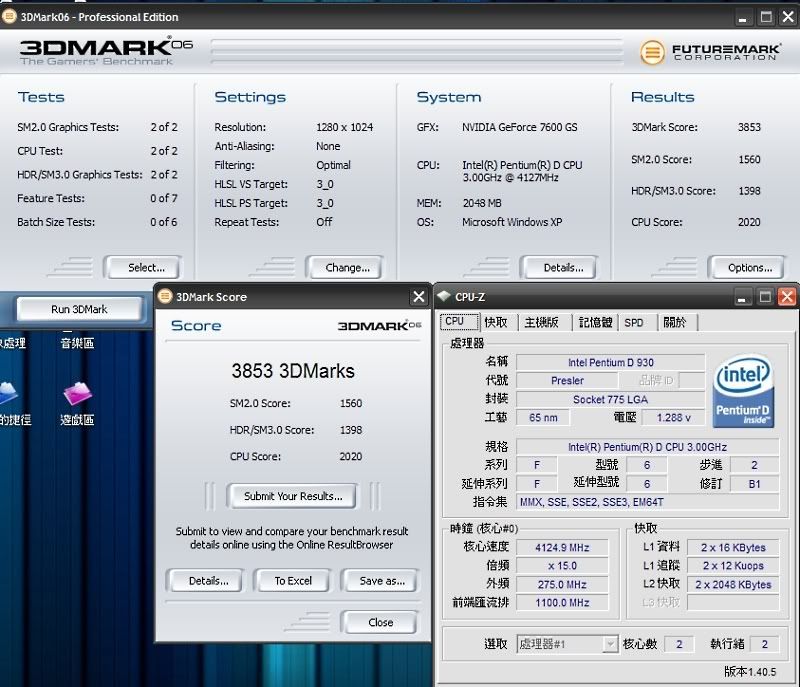Open the SPD tab in CPU-Z
Viewport: 800px width, 687px height.
(x=634, y=322)
